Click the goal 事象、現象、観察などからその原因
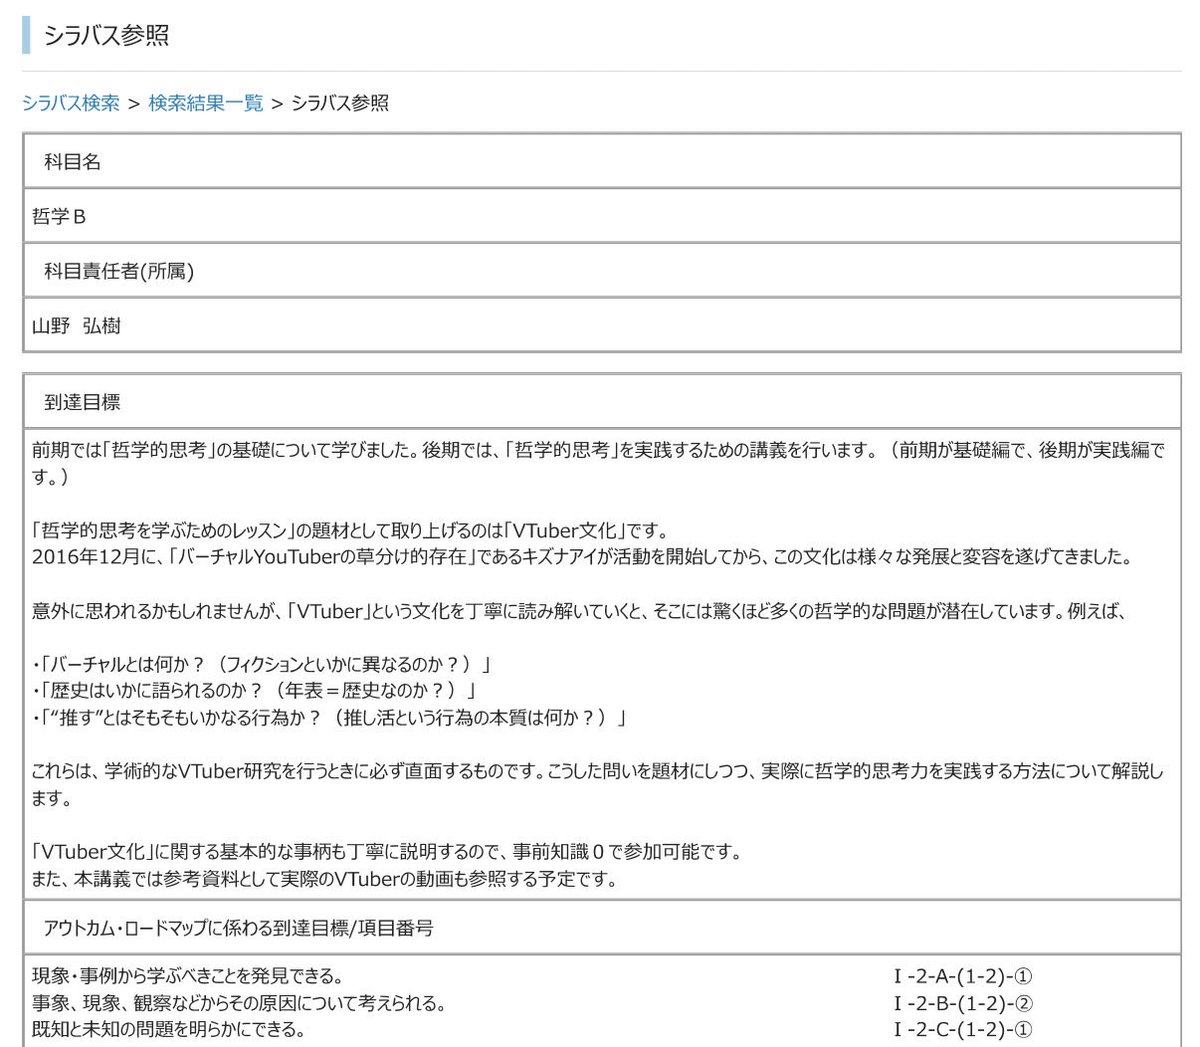The height and width of the screenshot is (1047, 1200). pyautogui.click(x=238, y=1002)
